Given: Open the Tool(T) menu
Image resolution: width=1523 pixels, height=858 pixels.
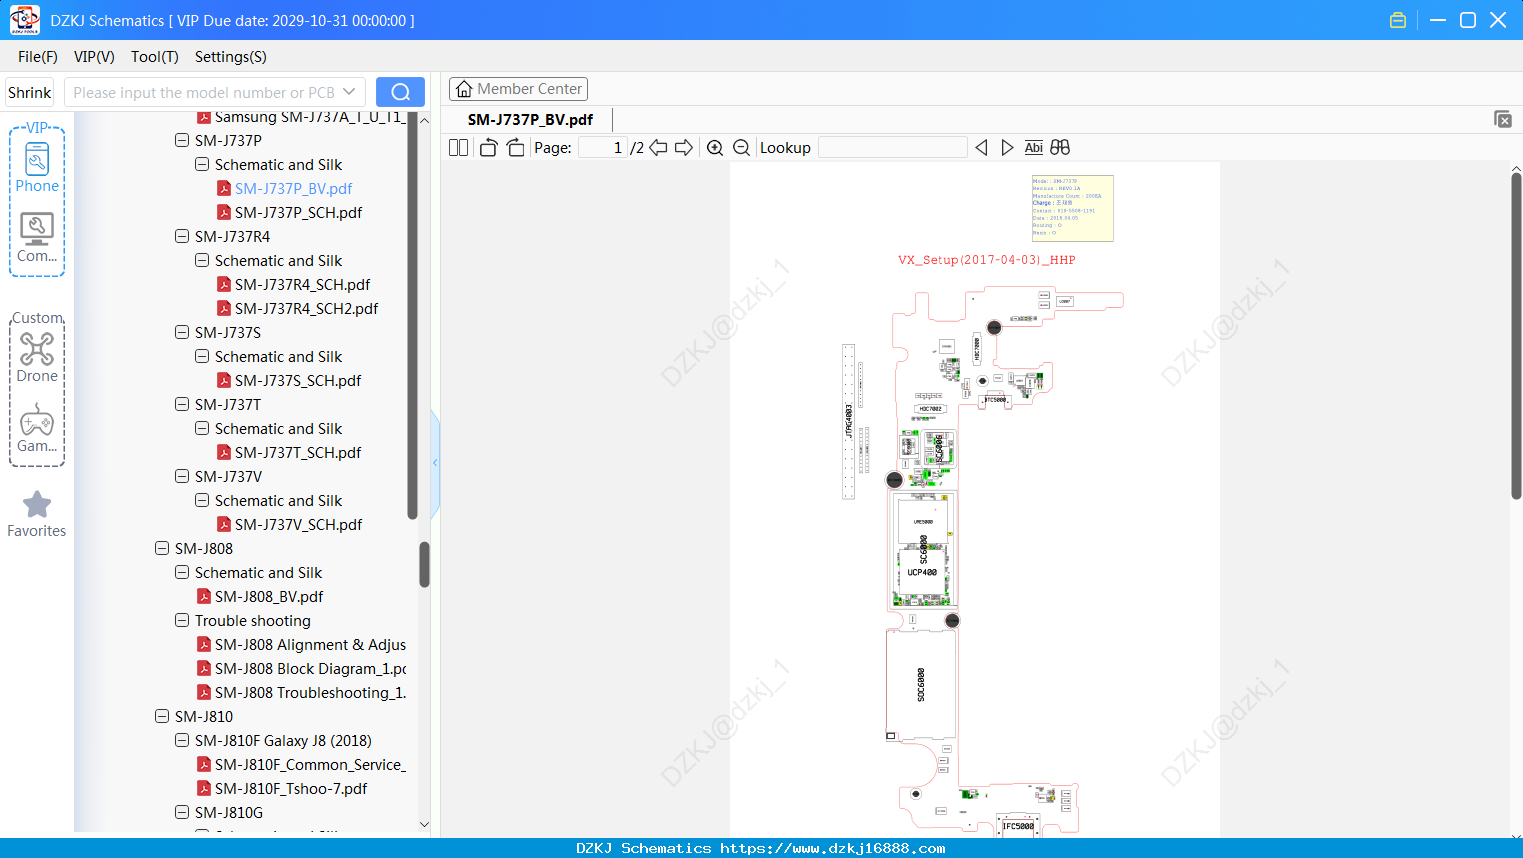Looking at the screenshot, I should coord(154,57).
